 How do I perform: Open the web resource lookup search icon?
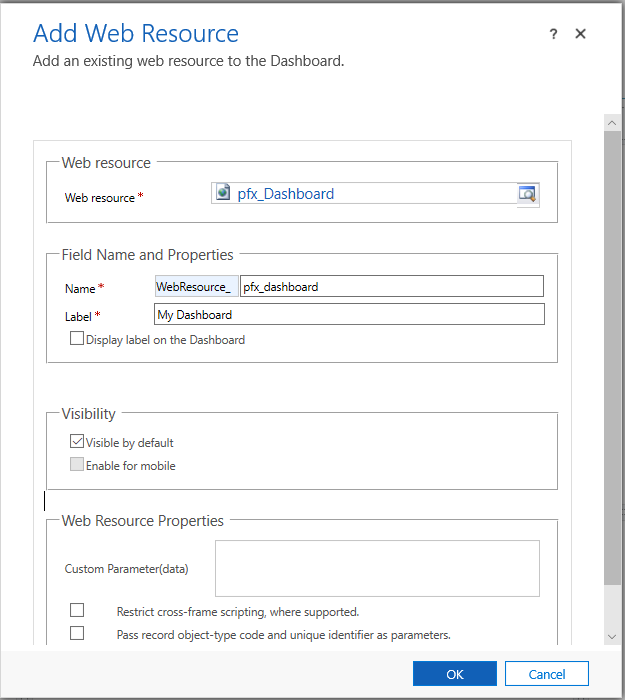coord(527,194)
